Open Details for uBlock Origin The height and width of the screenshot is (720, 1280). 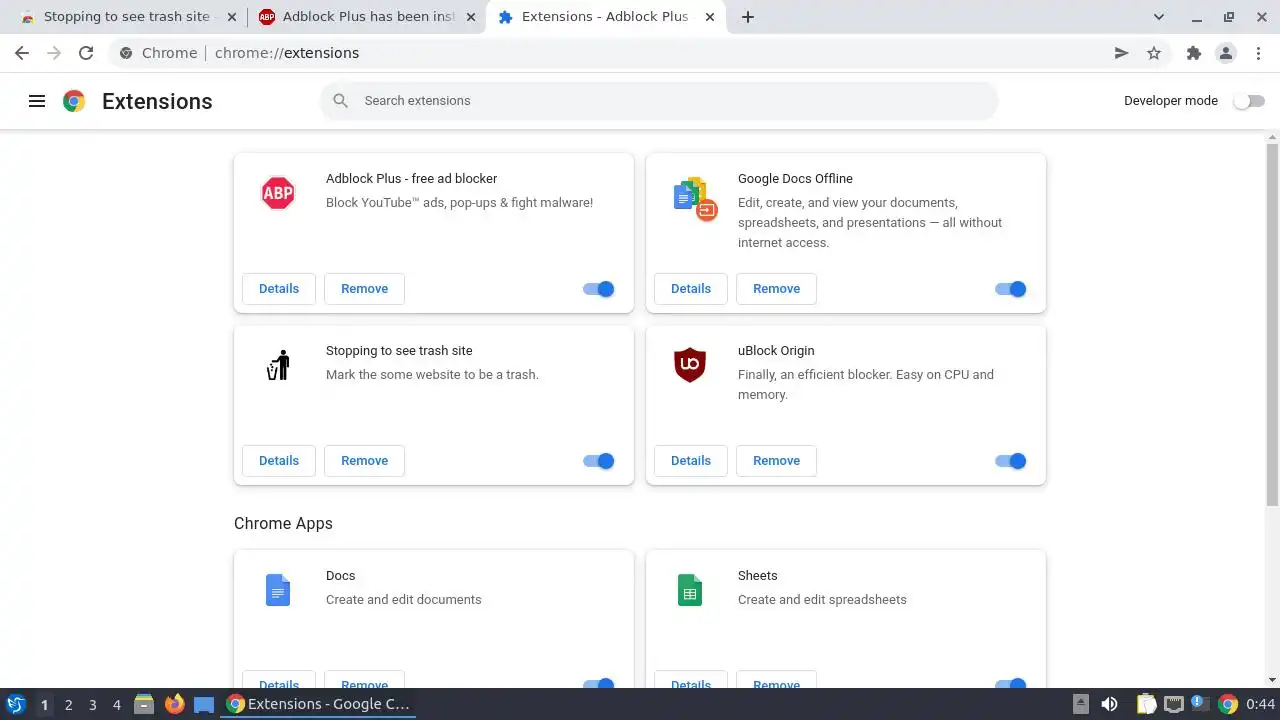click(x=691, y=461)
